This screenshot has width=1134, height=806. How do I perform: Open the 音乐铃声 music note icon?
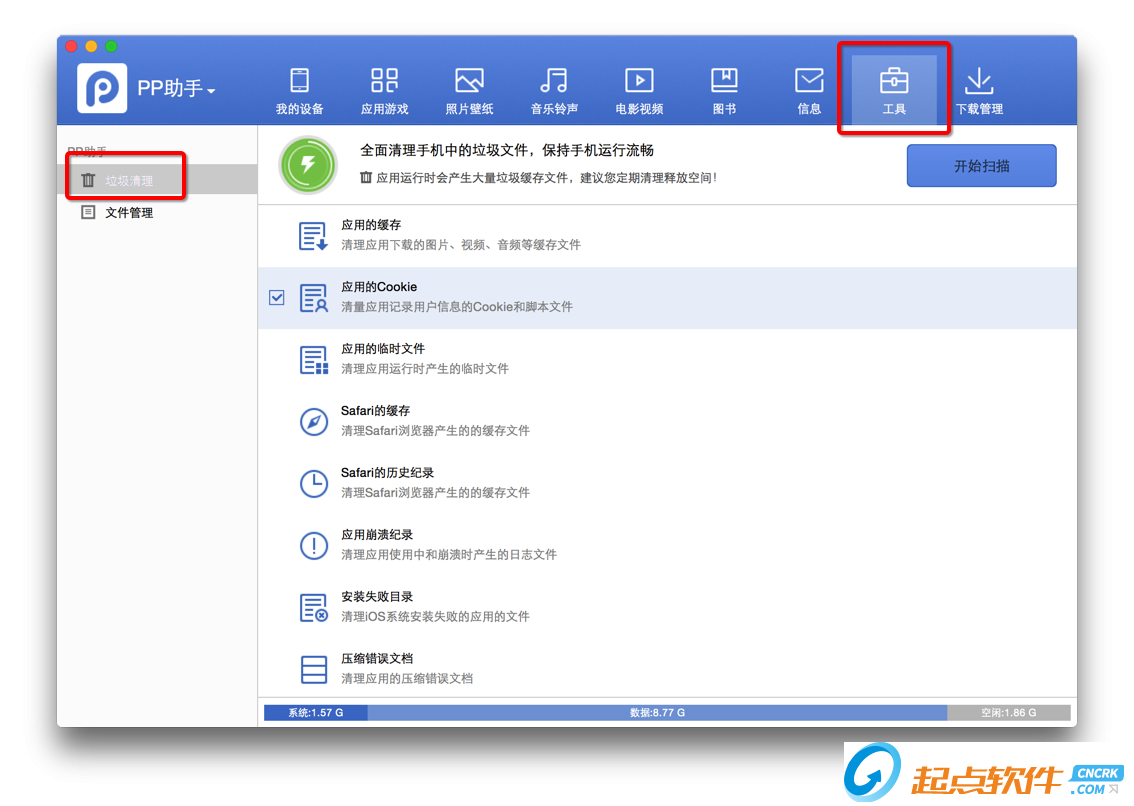pos(554,80)
